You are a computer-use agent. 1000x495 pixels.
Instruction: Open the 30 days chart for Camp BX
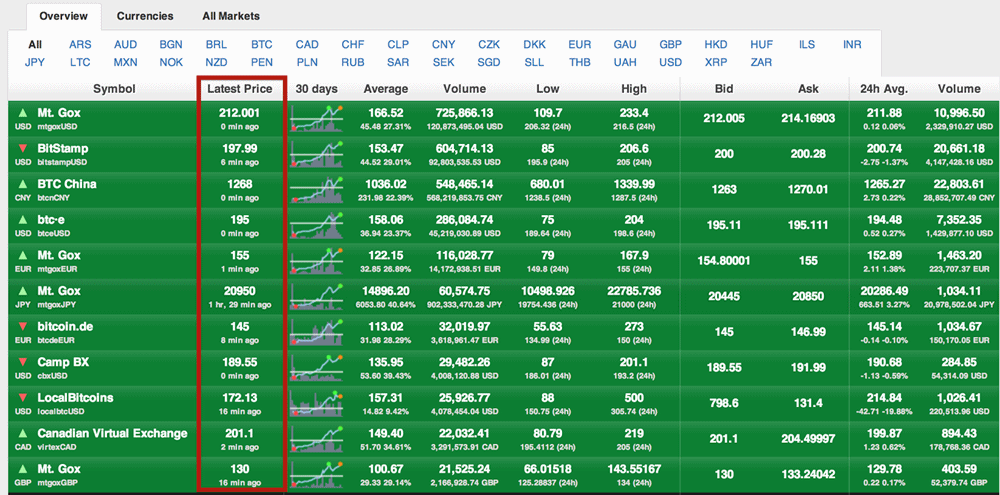point(317,368)
